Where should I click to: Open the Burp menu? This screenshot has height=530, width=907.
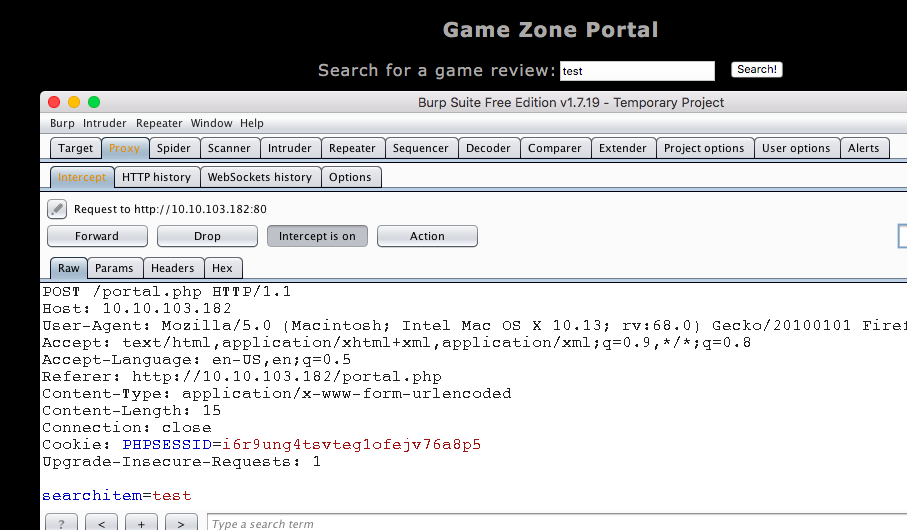point(62,123)
